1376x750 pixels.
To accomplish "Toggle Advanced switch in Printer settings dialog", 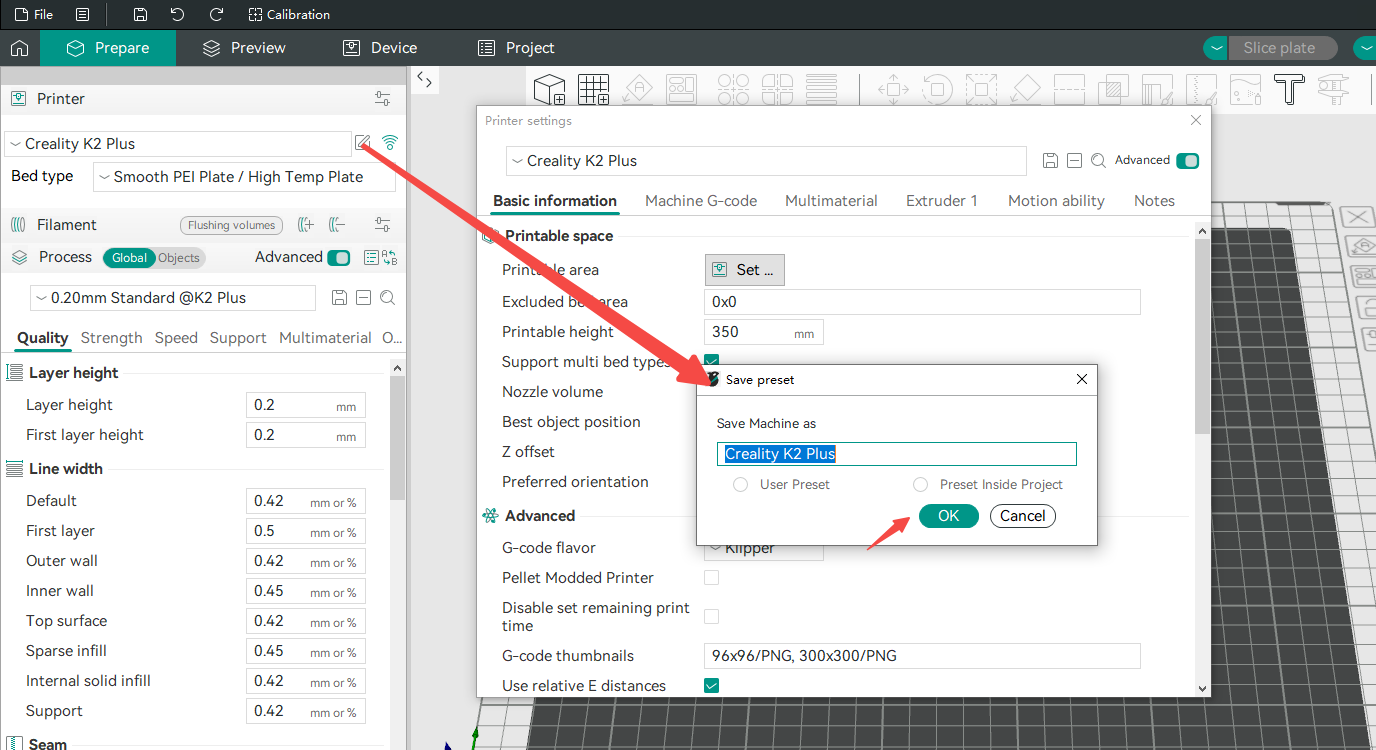I will pos(1188,161).
